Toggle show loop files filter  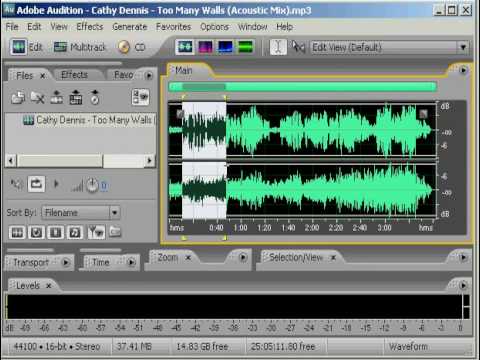[x=36, y=232]
